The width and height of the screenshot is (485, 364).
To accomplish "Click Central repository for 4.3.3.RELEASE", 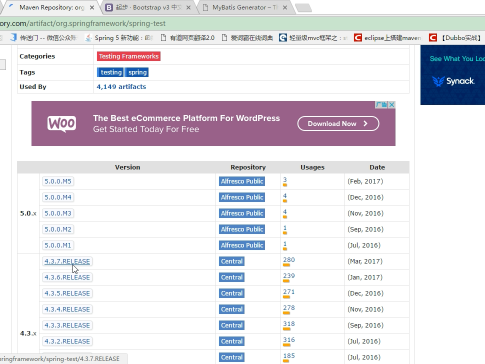I will [232, 325].
